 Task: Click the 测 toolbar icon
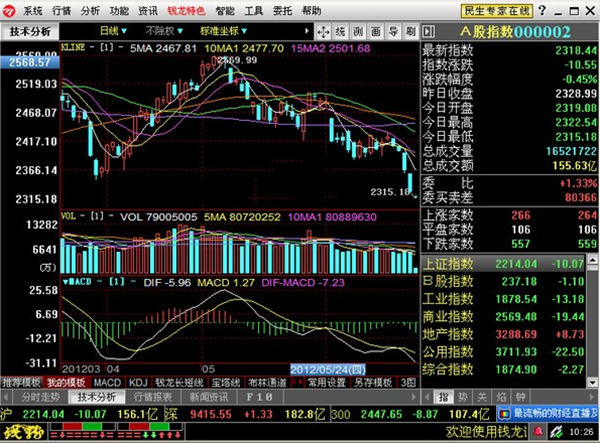pyautogui.click(x=358, y=32)
